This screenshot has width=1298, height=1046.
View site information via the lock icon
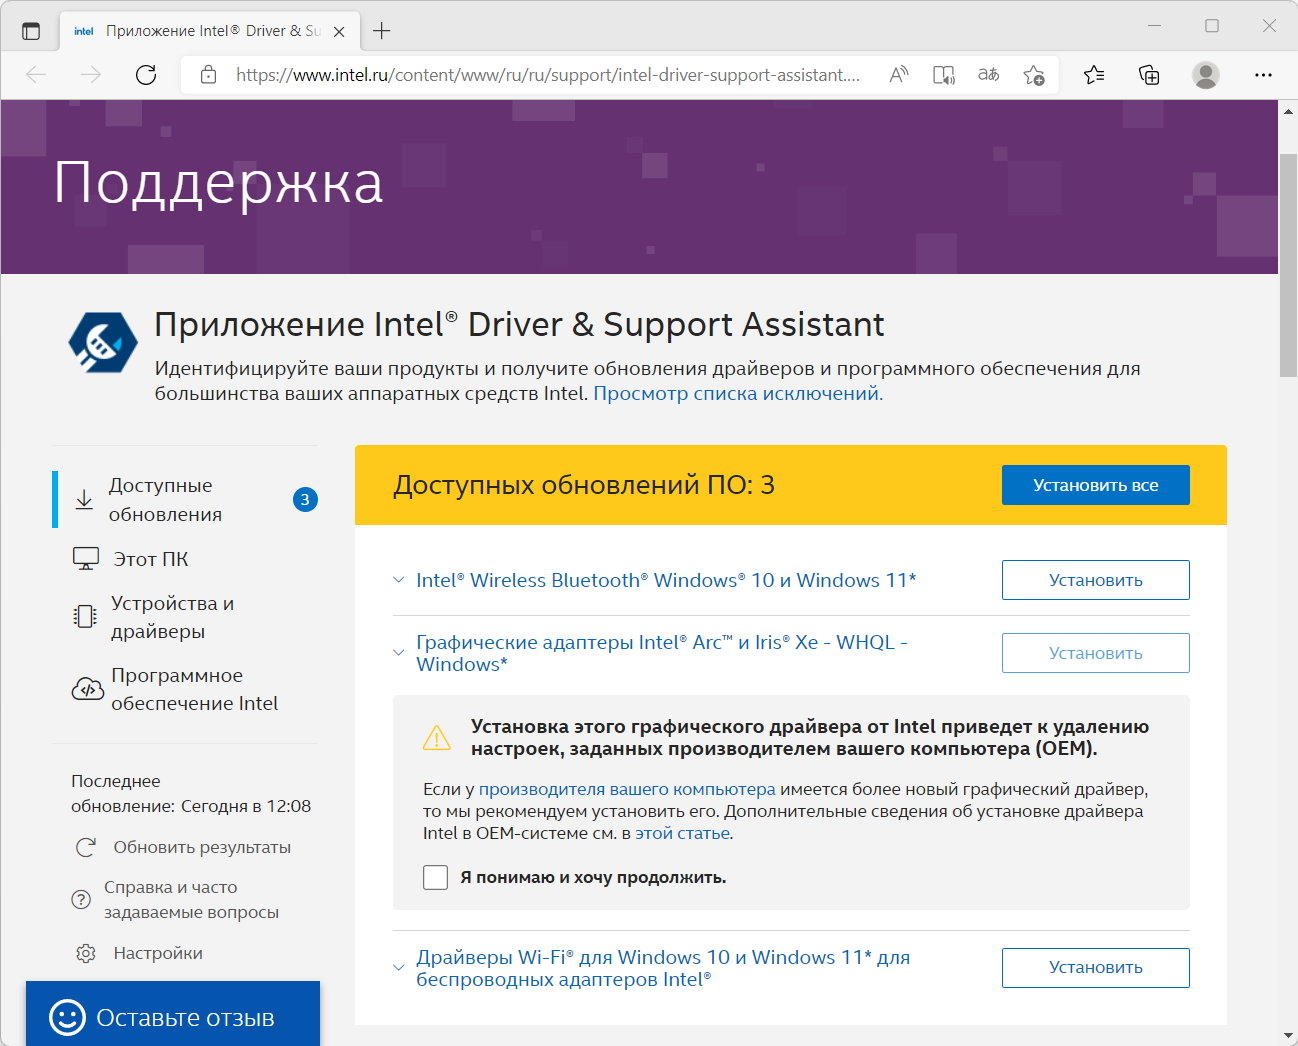click(x=208, y=75)
